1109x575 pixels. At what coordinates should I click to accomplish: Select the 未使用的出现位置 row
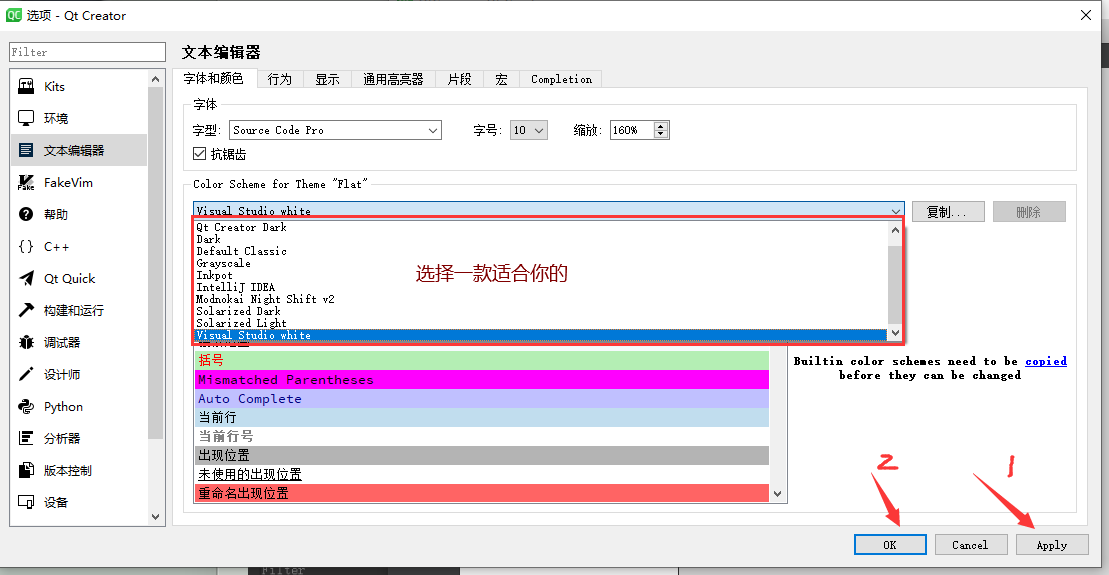click(x=482, y=474)
